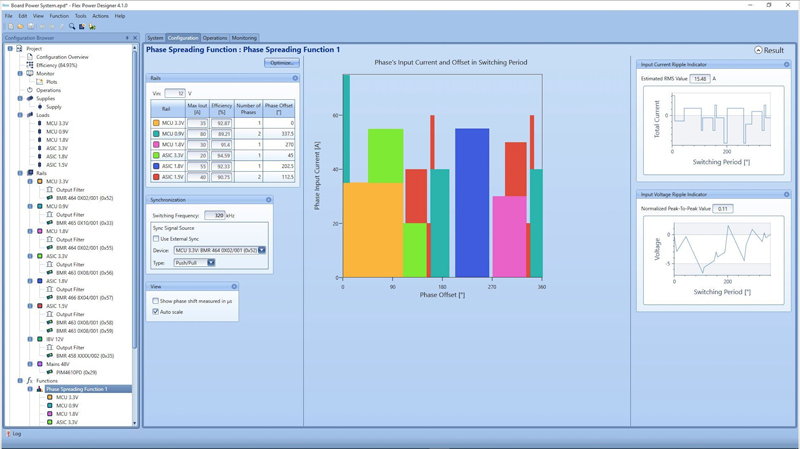This screenshot has width=800, height=449.
Task: Click the Optimize button
Action: (281, 63)
